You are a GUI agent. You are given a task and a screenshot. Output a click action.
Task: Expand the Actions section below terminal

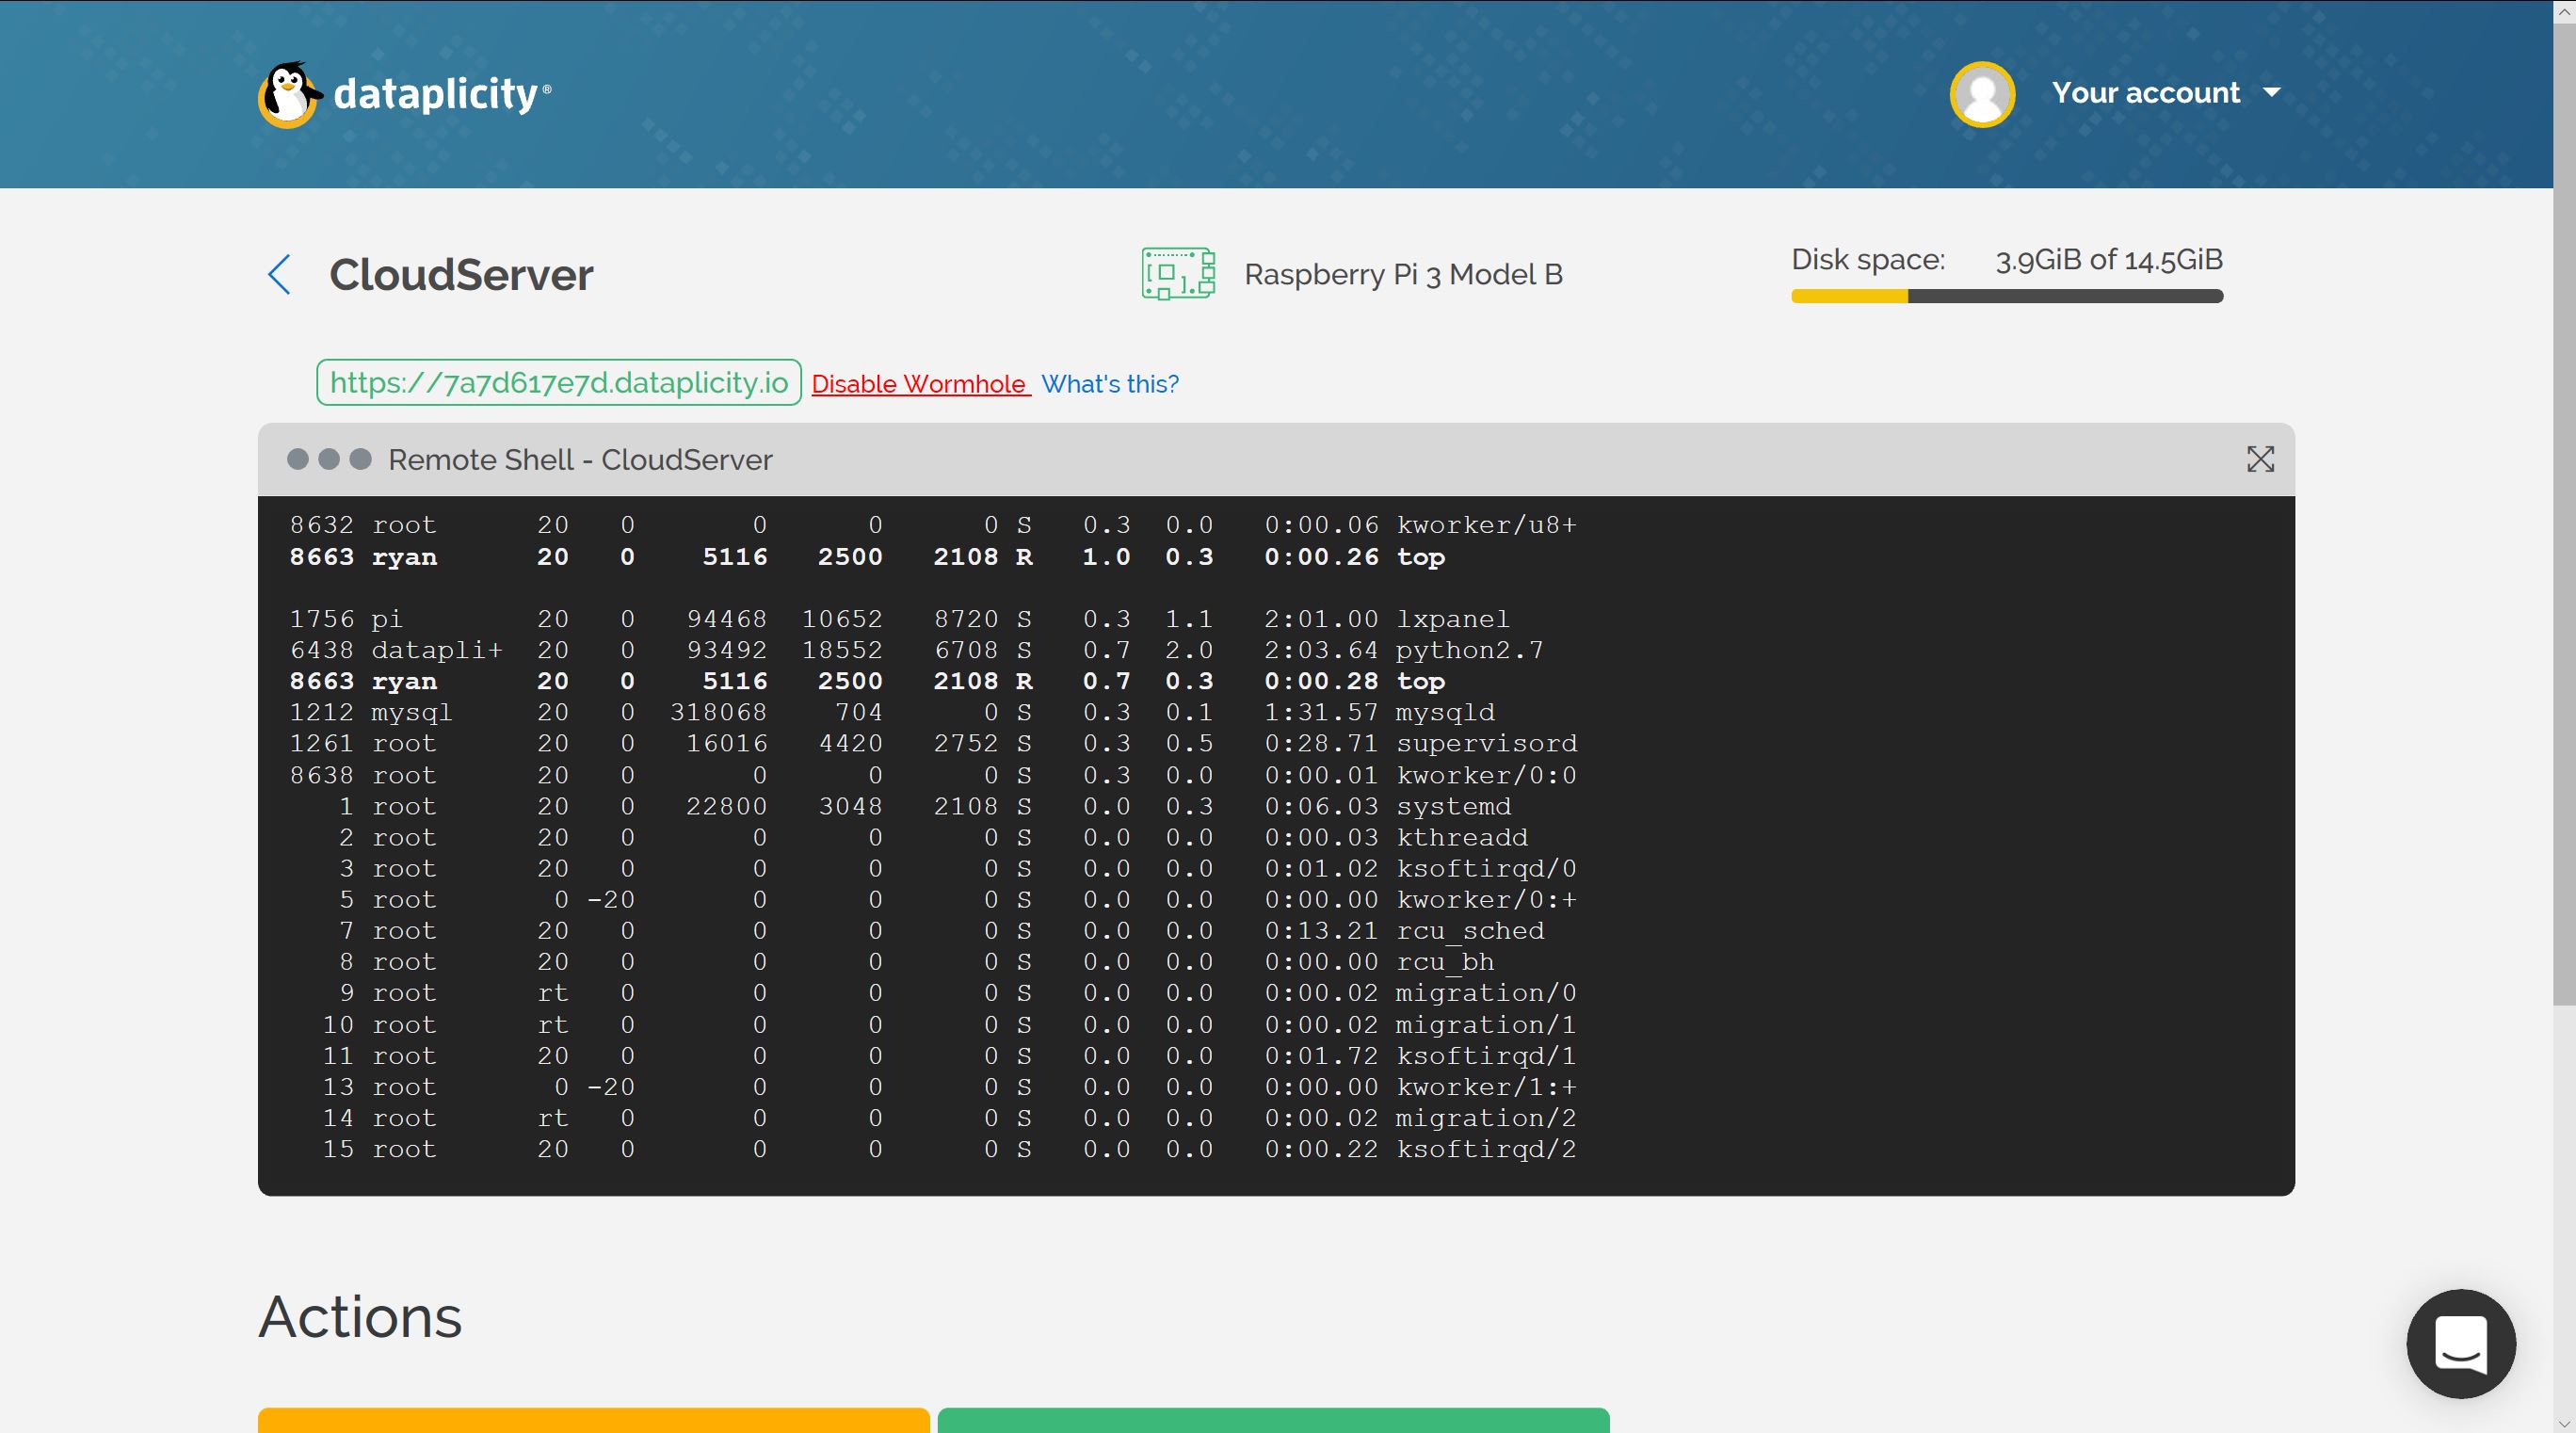pyautogui.click(x=362, y=1316)
